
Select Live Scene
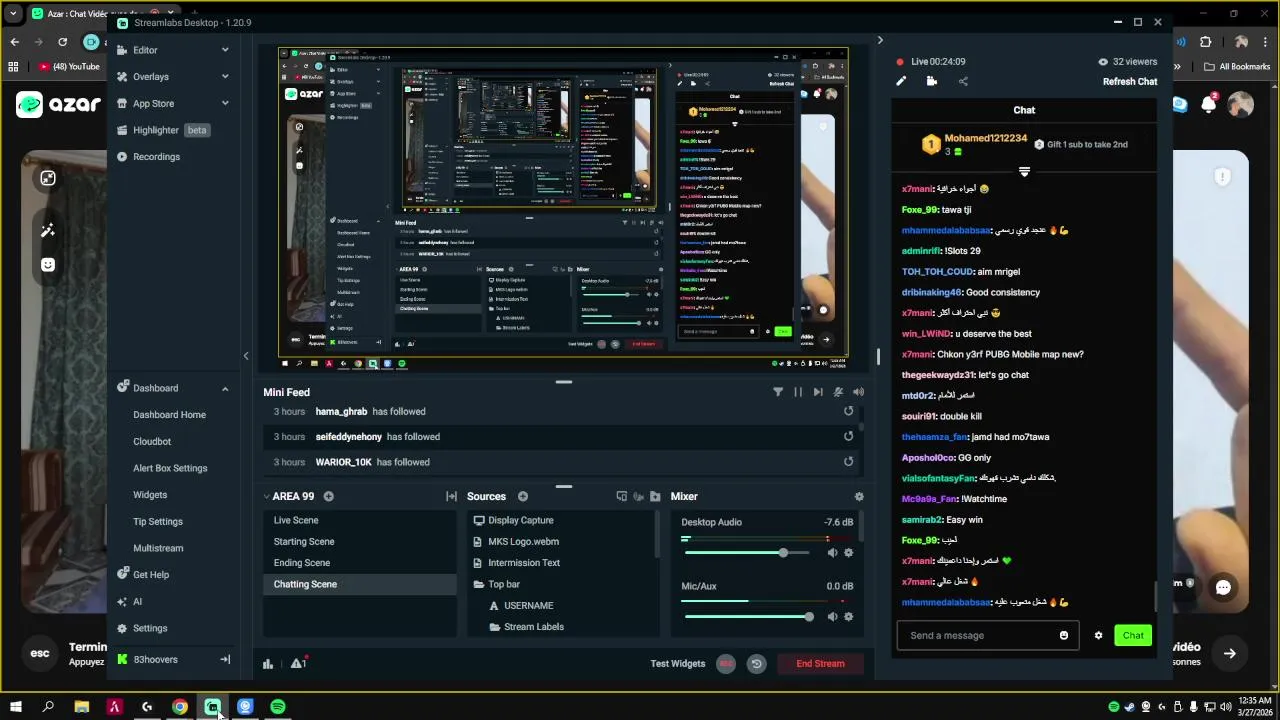click(360, 520)
